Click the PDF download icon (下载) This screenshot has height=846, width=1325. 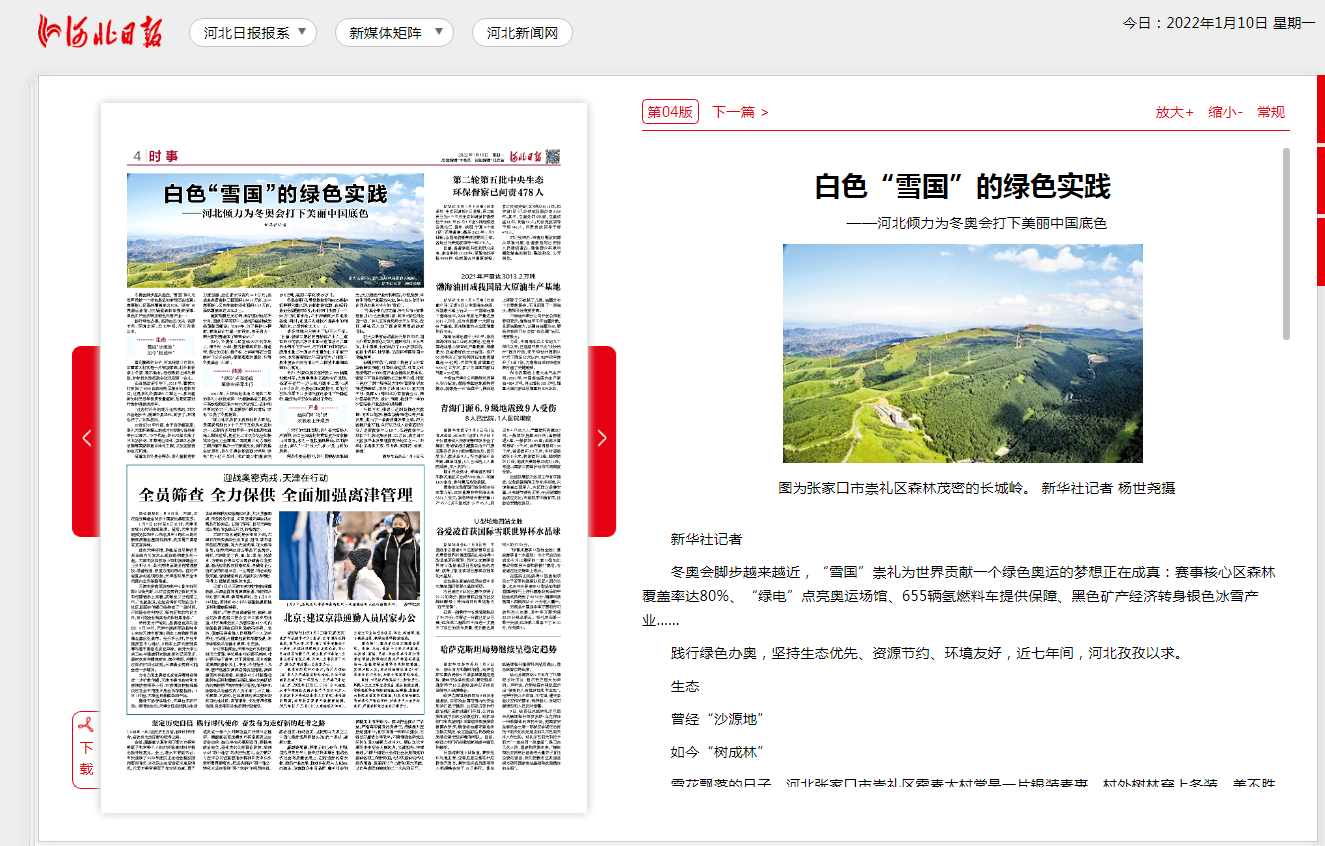[86, 750]
